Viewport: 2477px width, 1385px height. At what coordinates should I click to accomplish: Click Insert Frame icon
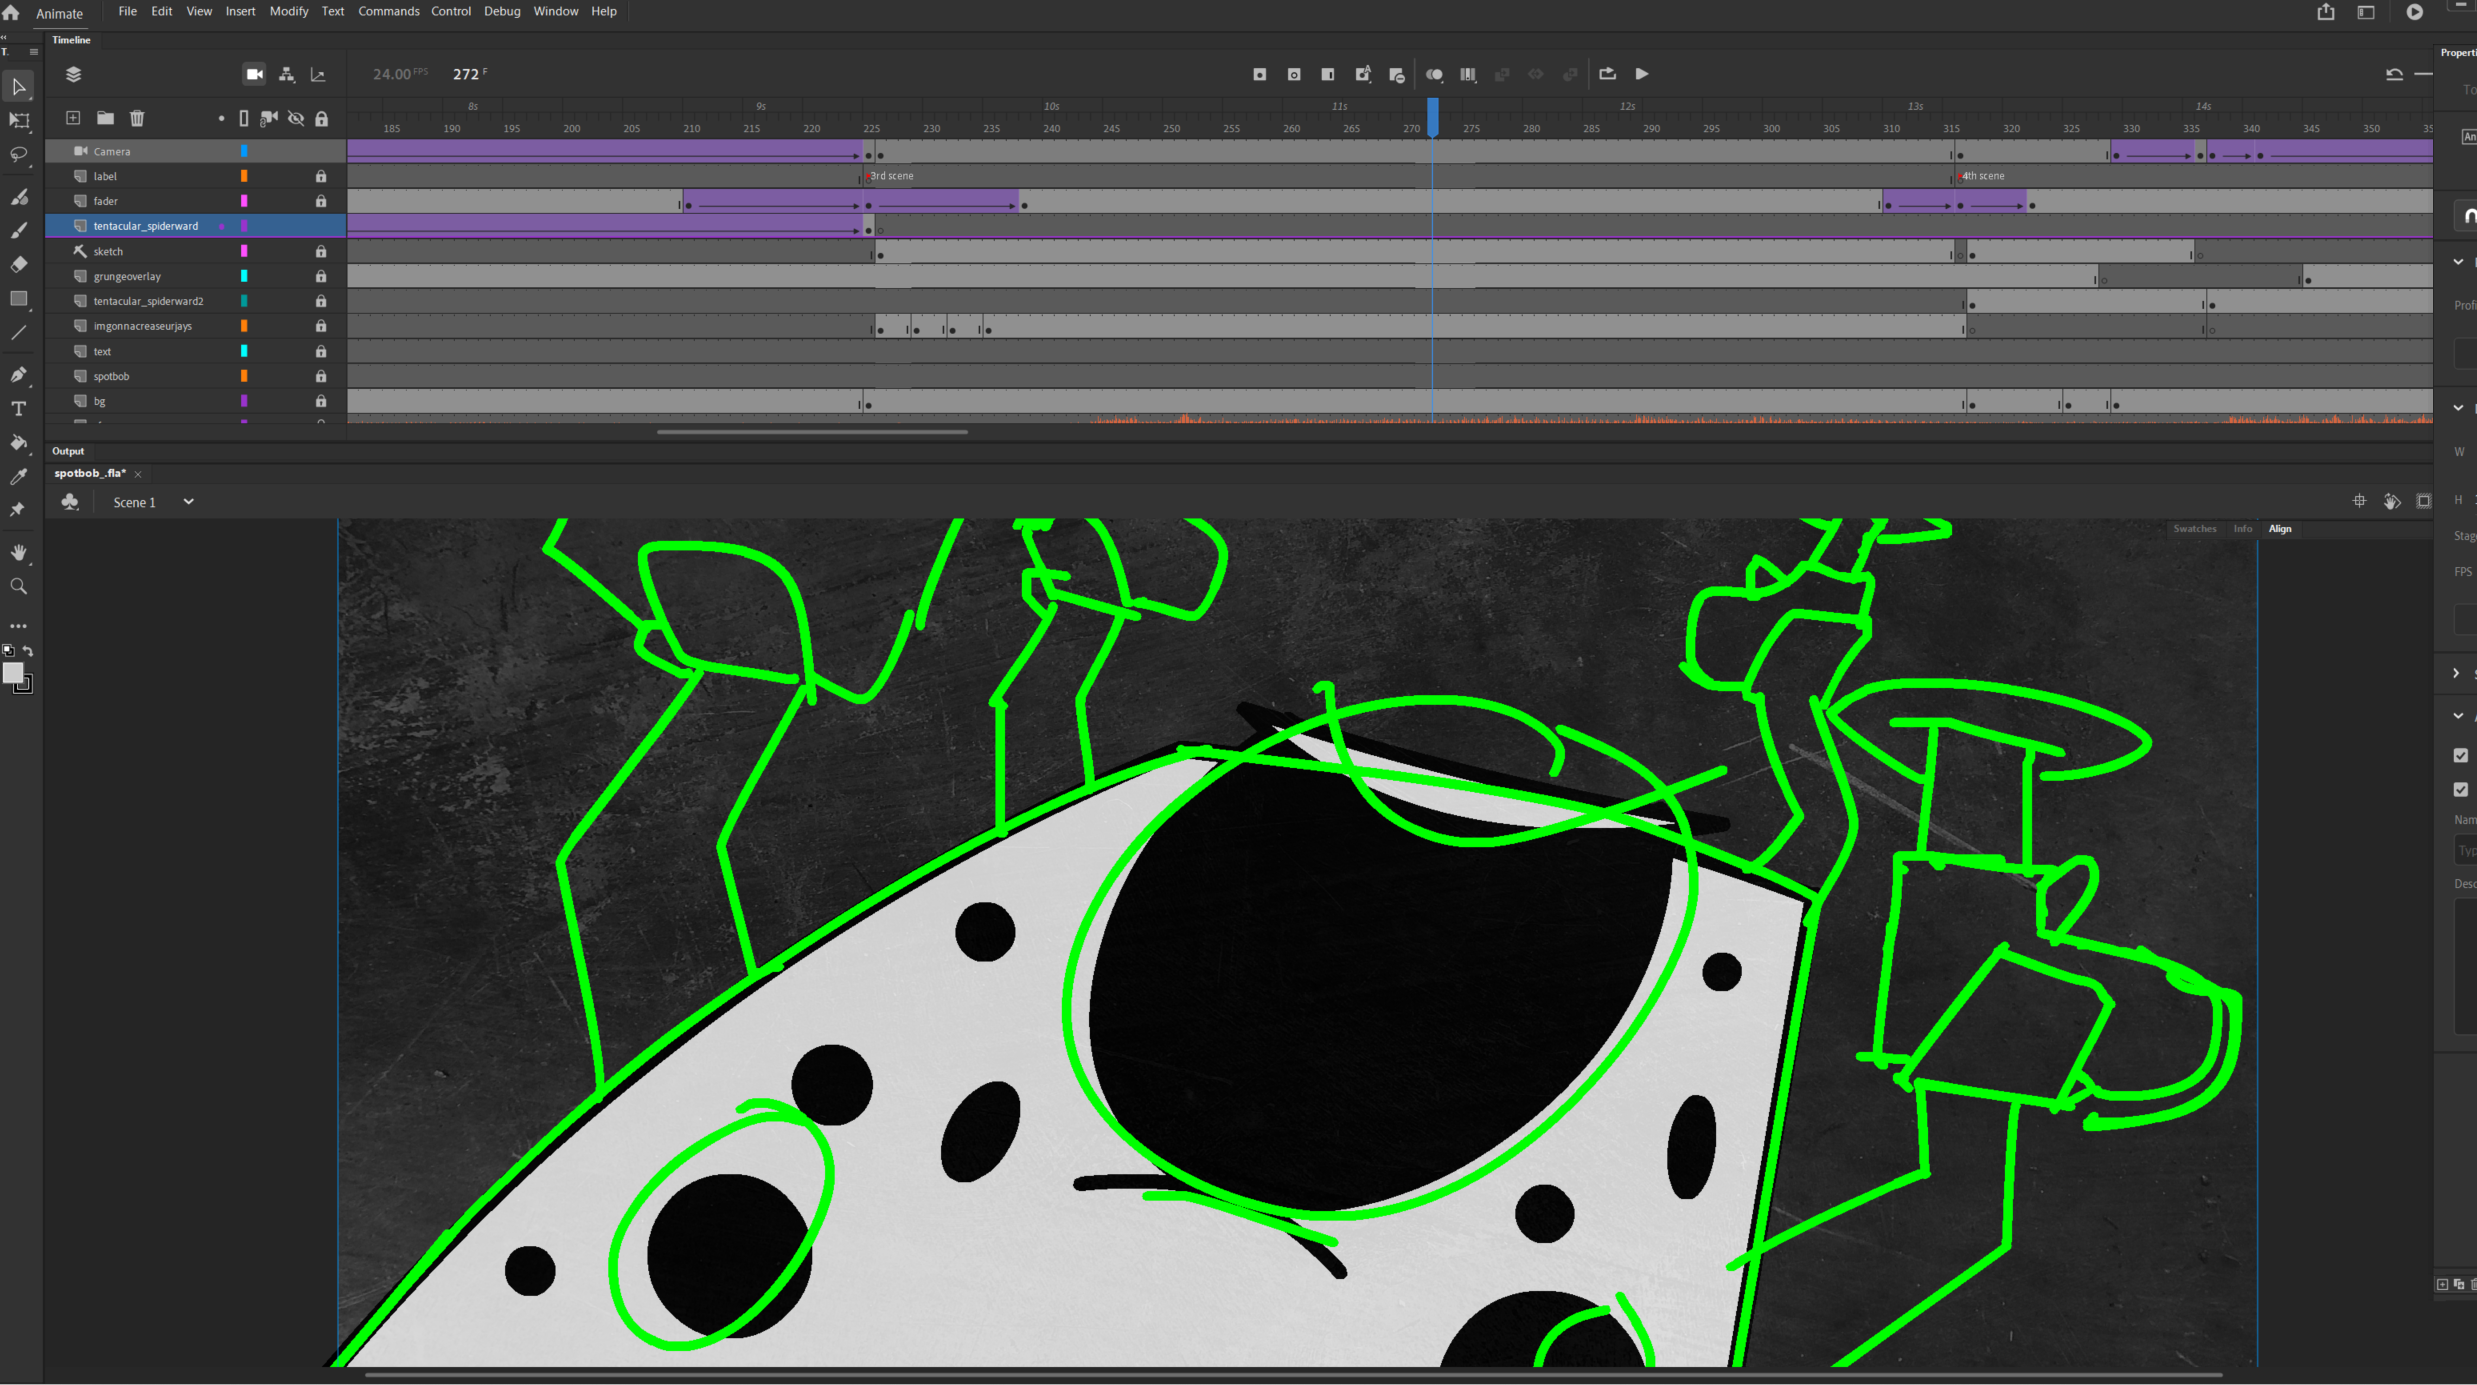(1328, 74)
